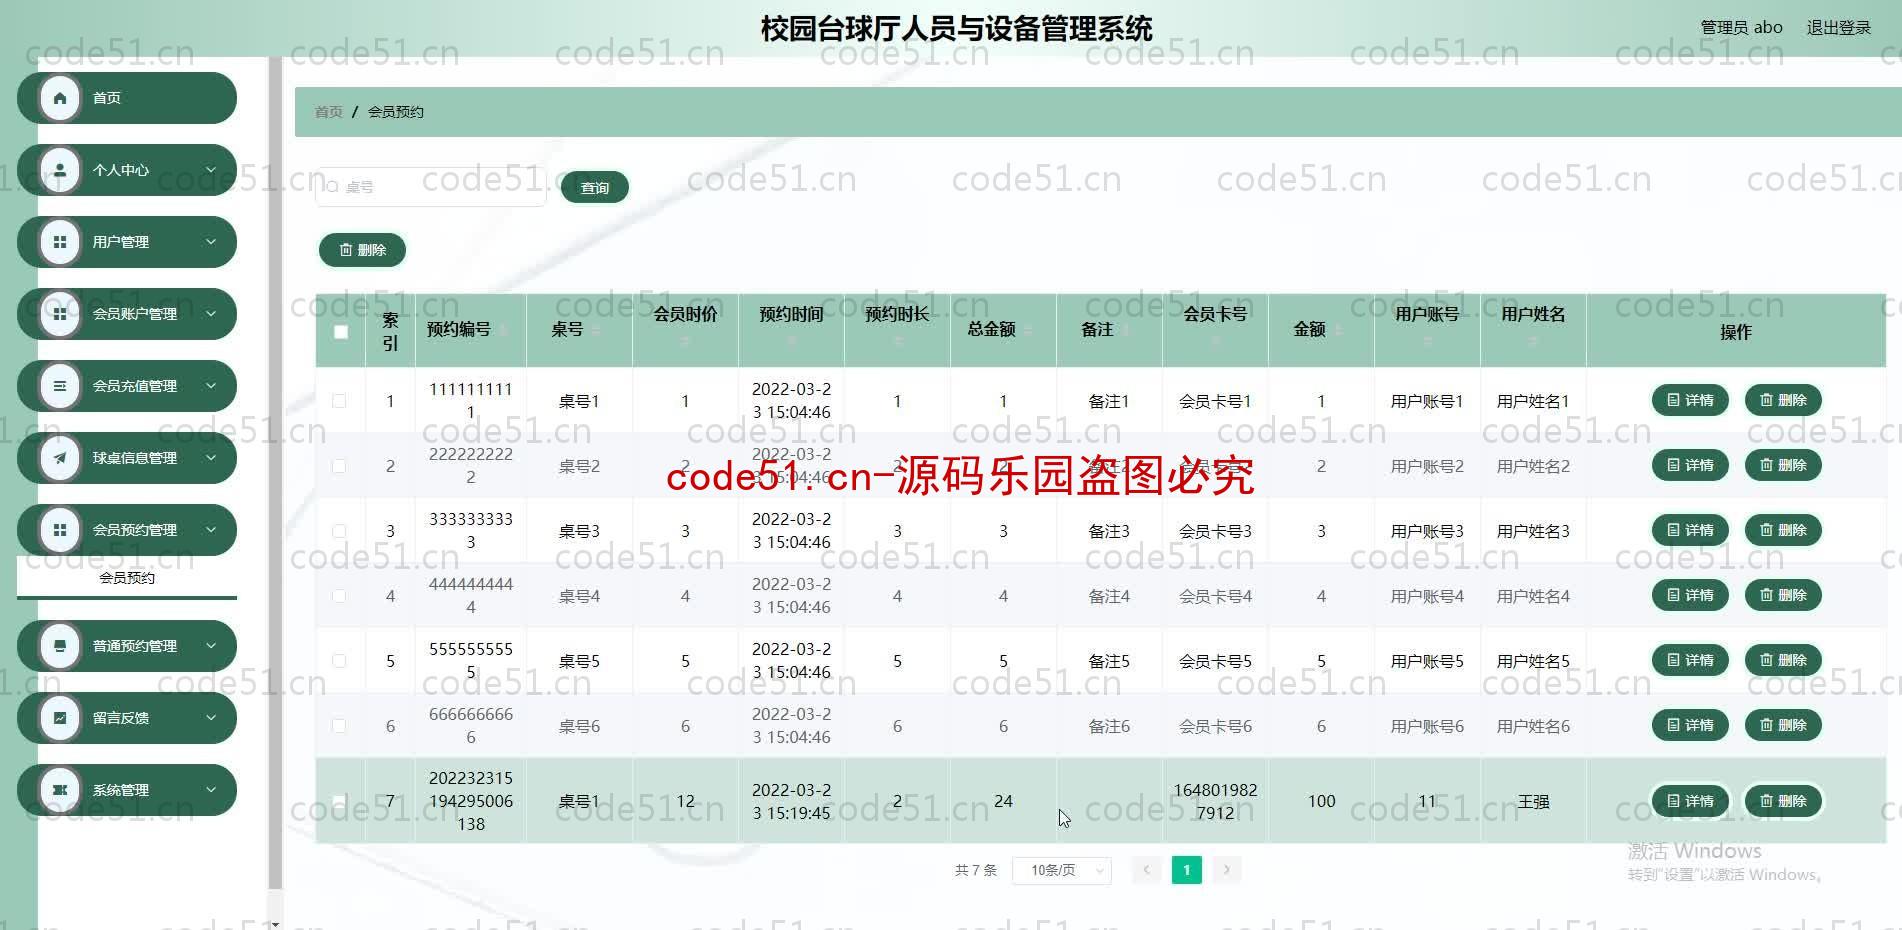Open 详情 for row 用户姓名3
This screenshot has height=930, width=1902.
(1690, 530)
